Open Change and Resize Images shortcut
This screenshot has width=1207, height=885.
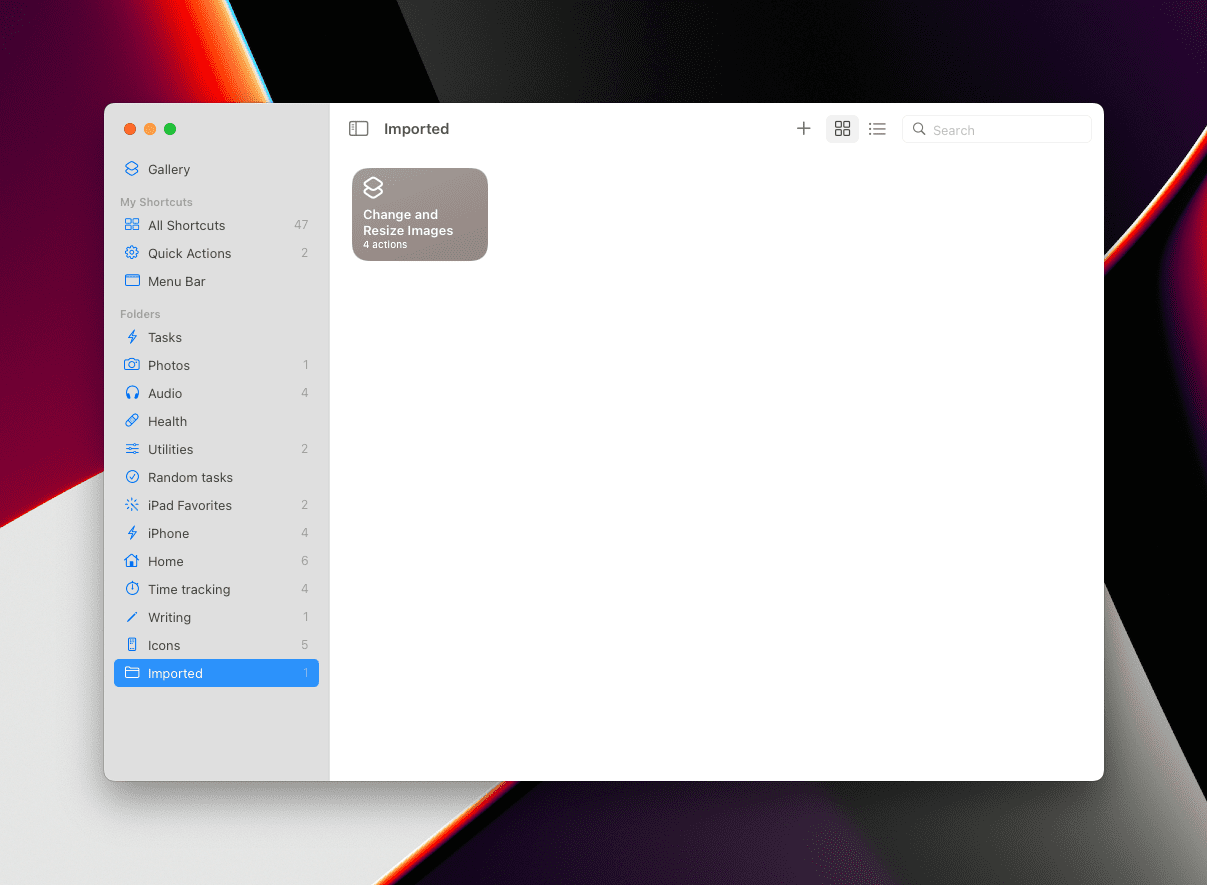420,214
